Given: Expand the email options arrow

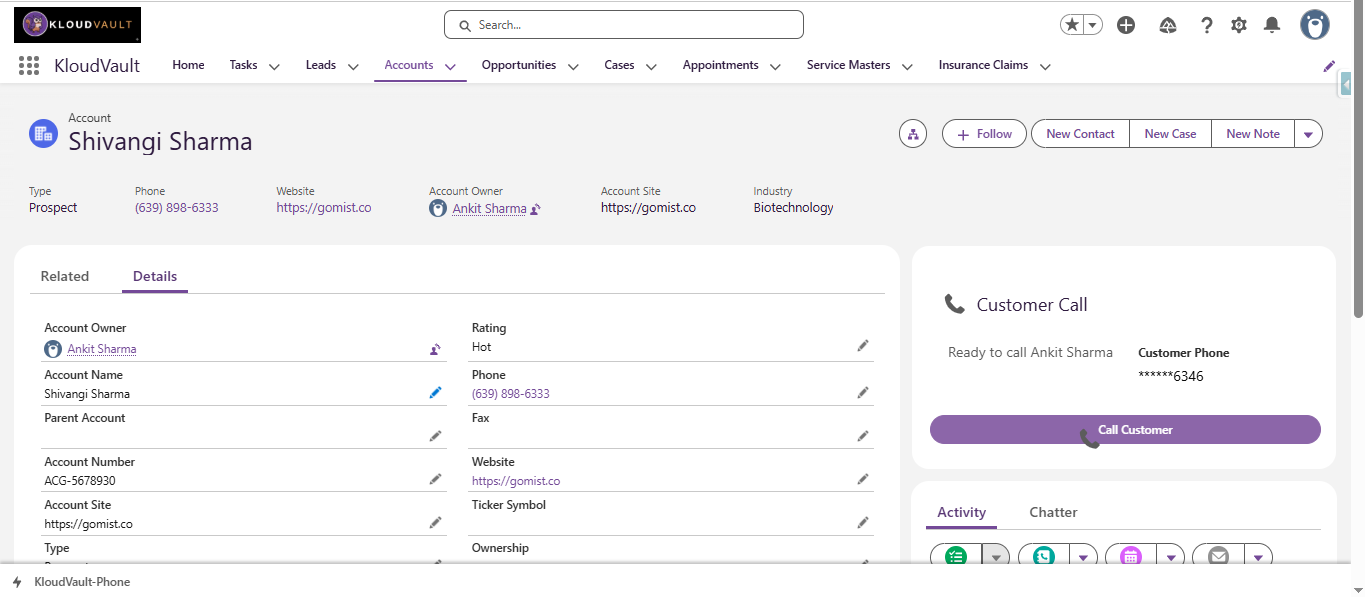Looking at the screenshot, I should pos(1258,557).
